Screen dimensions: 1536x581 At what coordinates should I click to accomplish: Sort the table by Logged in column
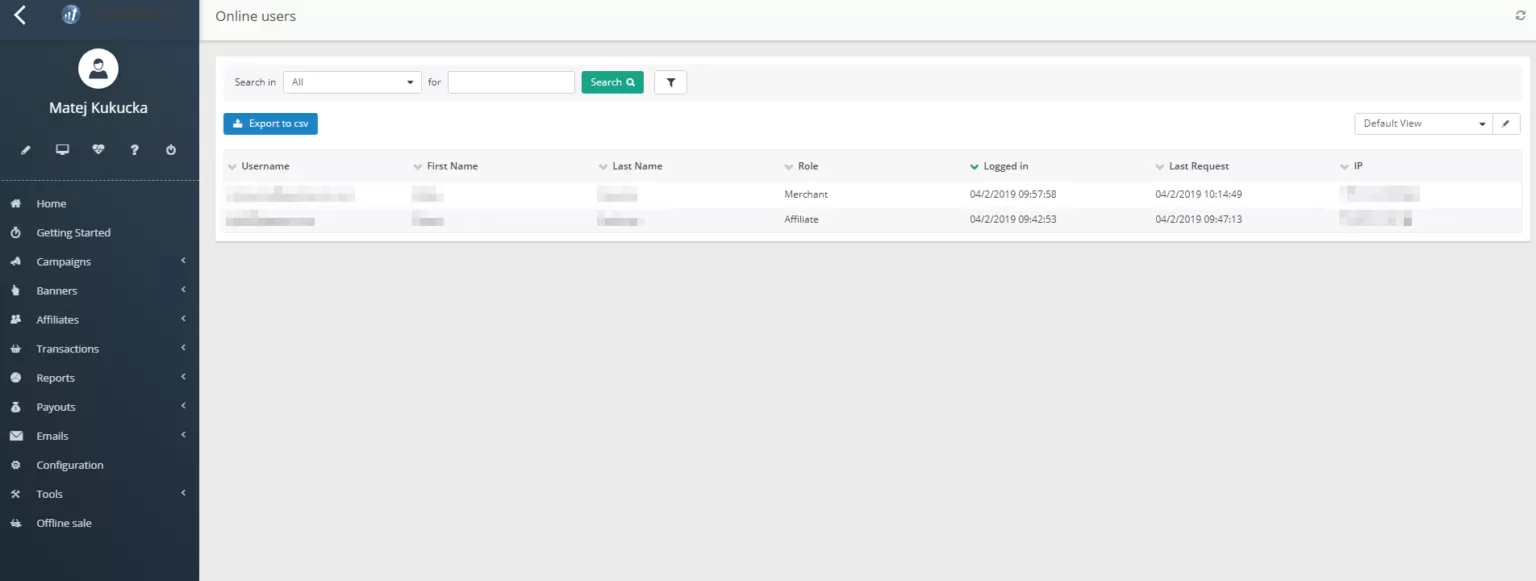pyautogui.click(x=1007, y=165)
